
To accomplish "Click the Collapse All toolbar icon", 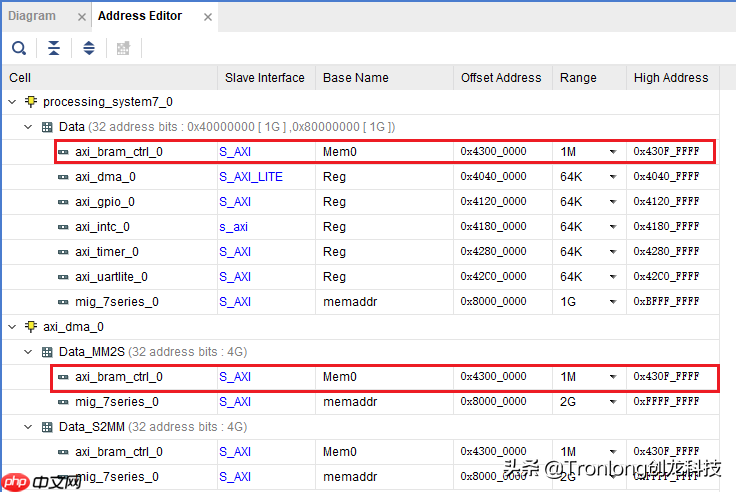I will (54, 48).
